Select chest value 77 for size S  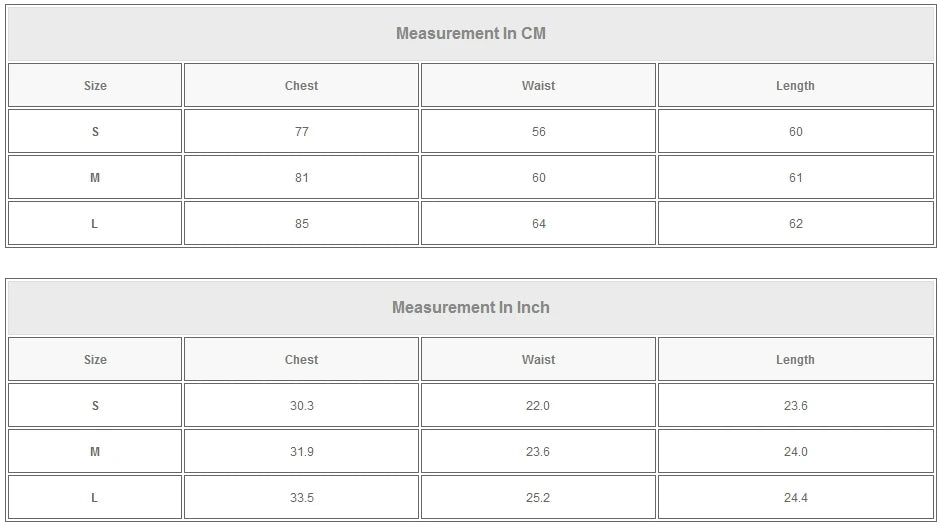pos(301,132)
